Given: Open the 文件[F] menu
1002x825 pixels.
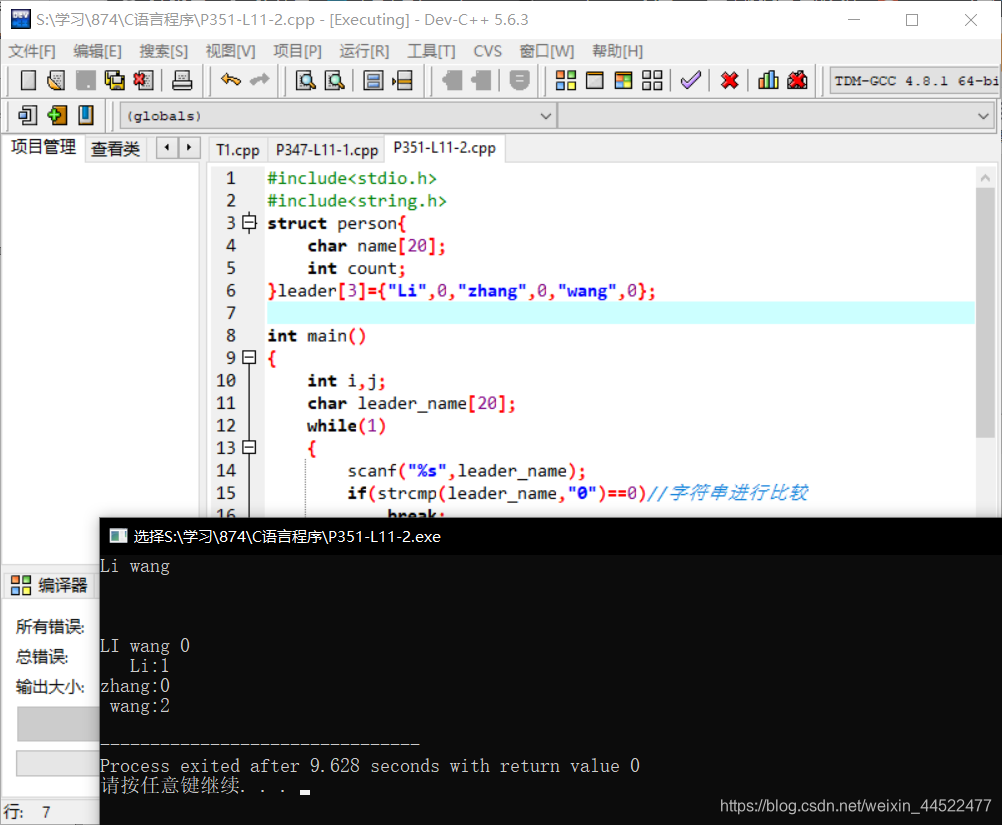Looking at the screenshot, I should tap(31, 51).
